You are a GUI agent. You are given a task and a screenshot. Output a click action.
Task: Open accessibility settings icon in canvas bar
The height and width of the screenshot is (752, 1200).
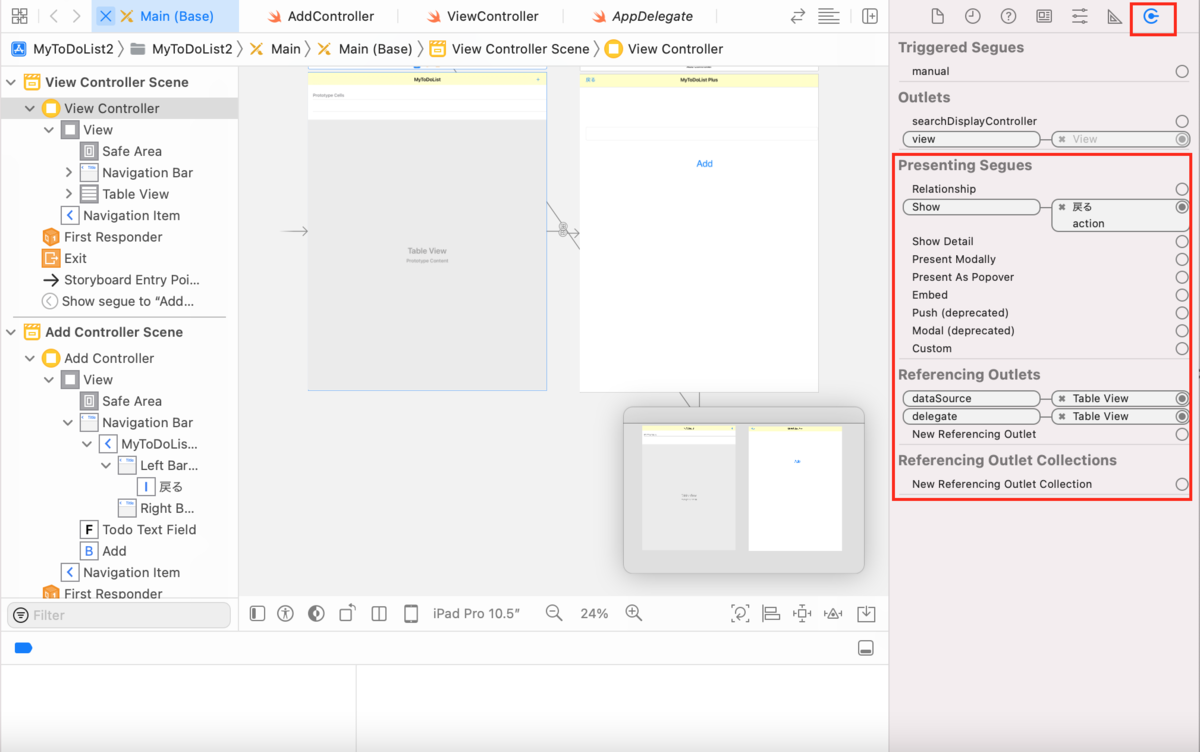(x=285, y=613)
